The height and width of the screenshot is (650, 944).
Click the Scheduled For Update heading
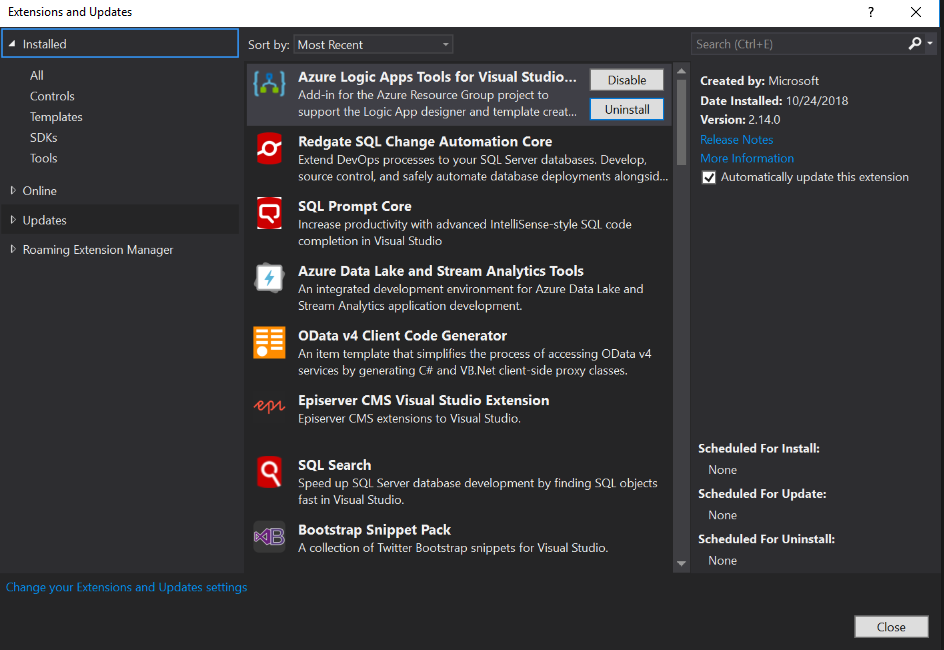click(762, 494)
